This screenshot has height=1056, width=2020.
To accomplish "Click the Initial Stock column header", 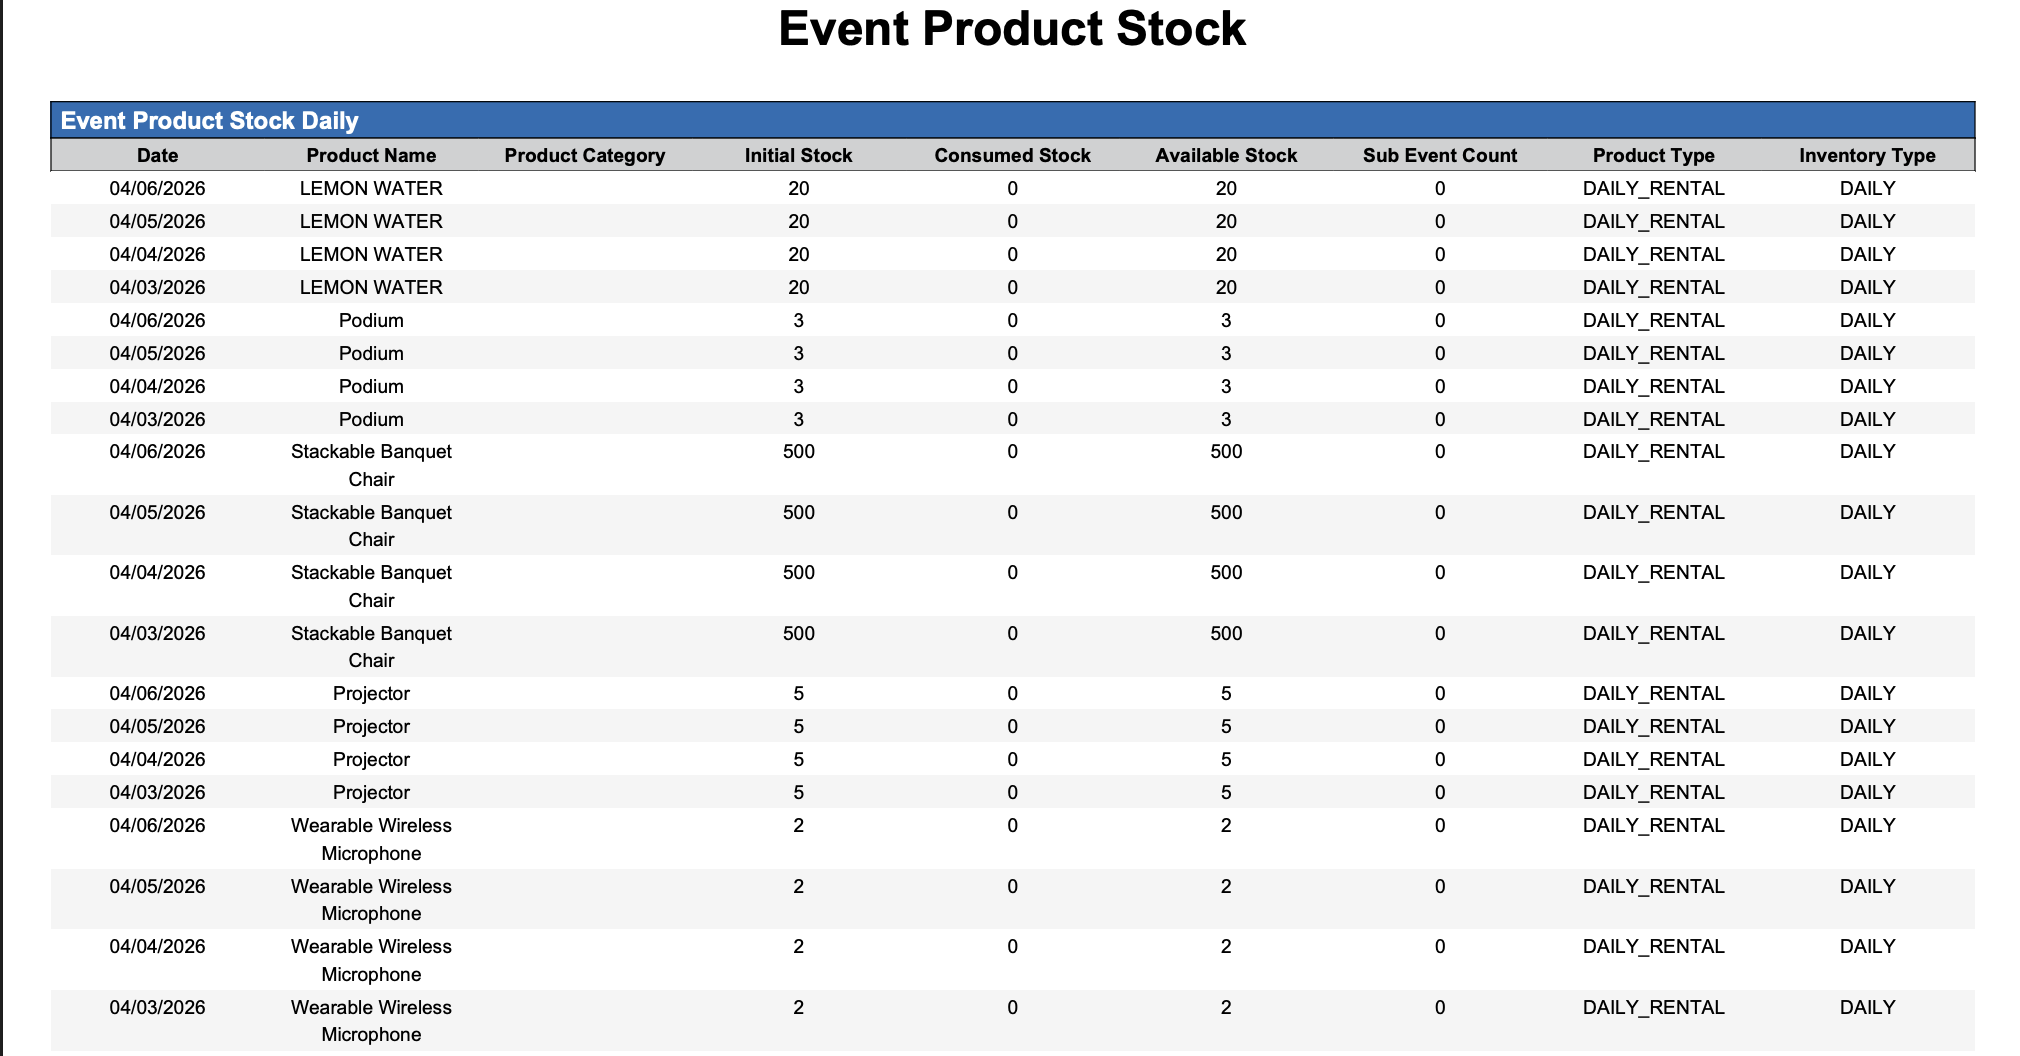I will 798,155.
